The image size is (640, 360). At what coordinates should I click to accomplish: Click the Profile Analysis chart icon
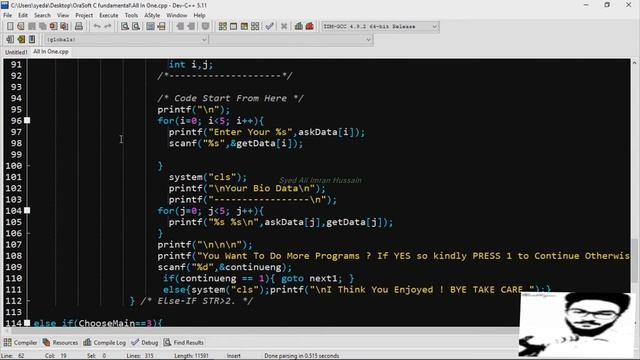299,27
